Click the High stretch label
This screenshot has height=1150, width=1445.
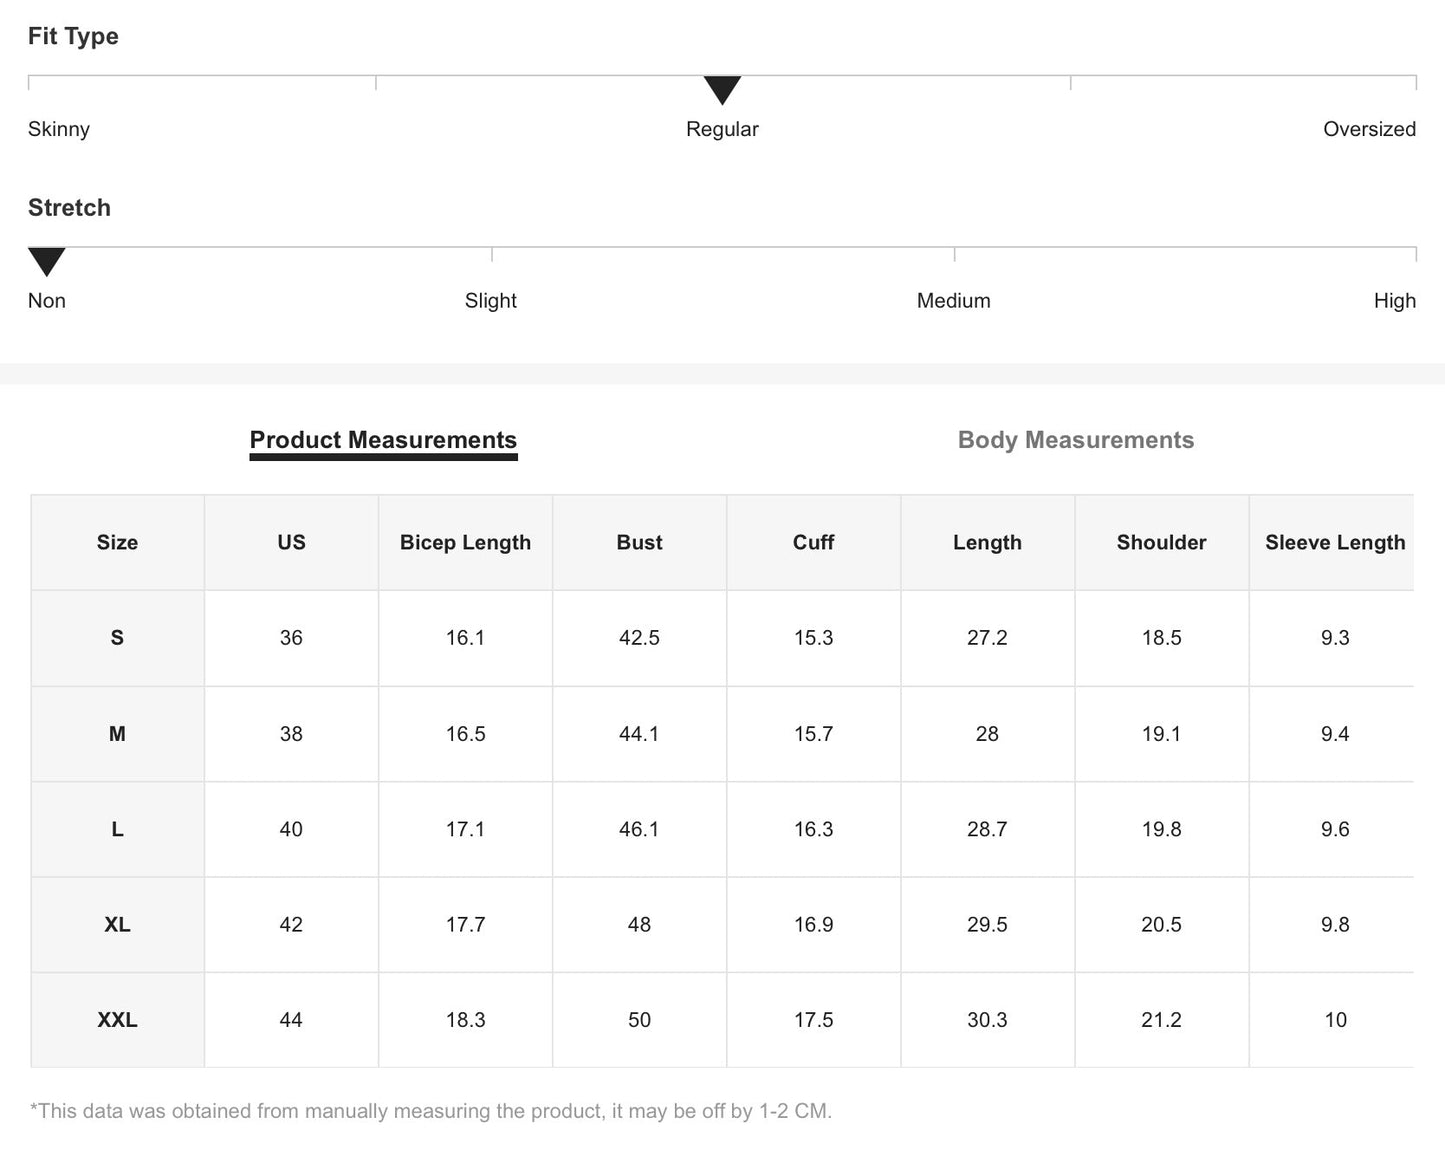[1394, 301]
